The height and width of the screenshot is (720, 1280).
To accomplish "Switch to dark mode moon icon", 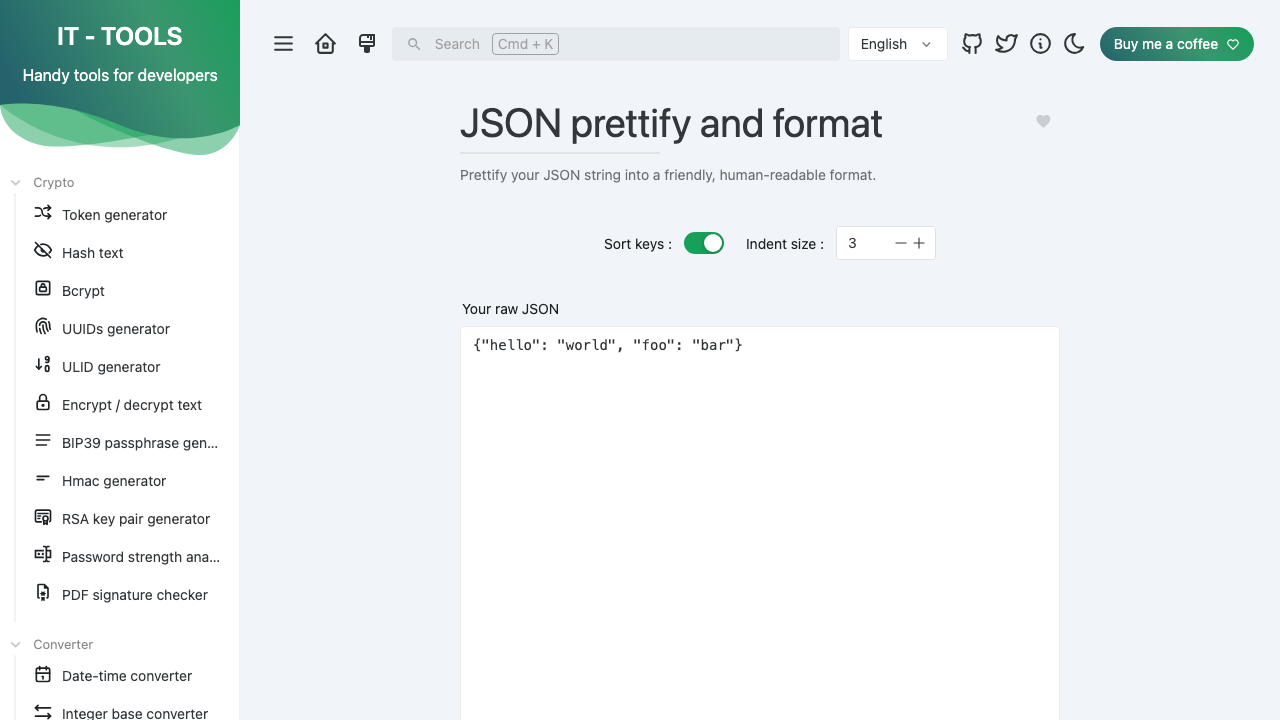I will pos(1074,44).
